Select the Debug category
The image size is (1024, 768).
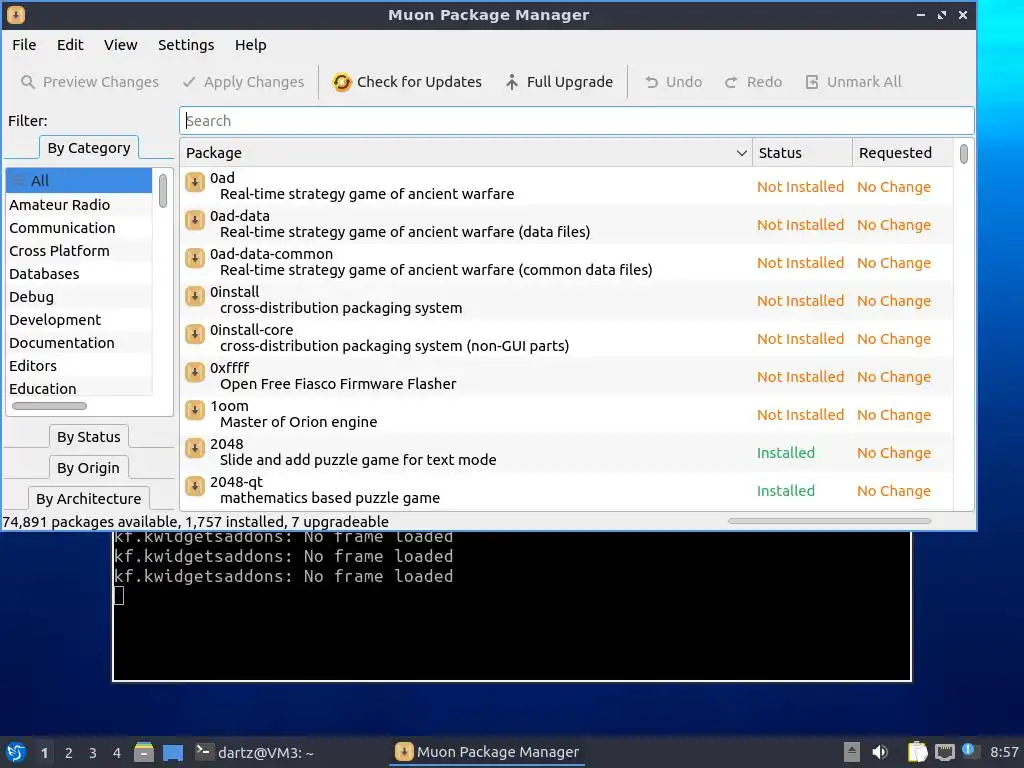click(79, 296)
